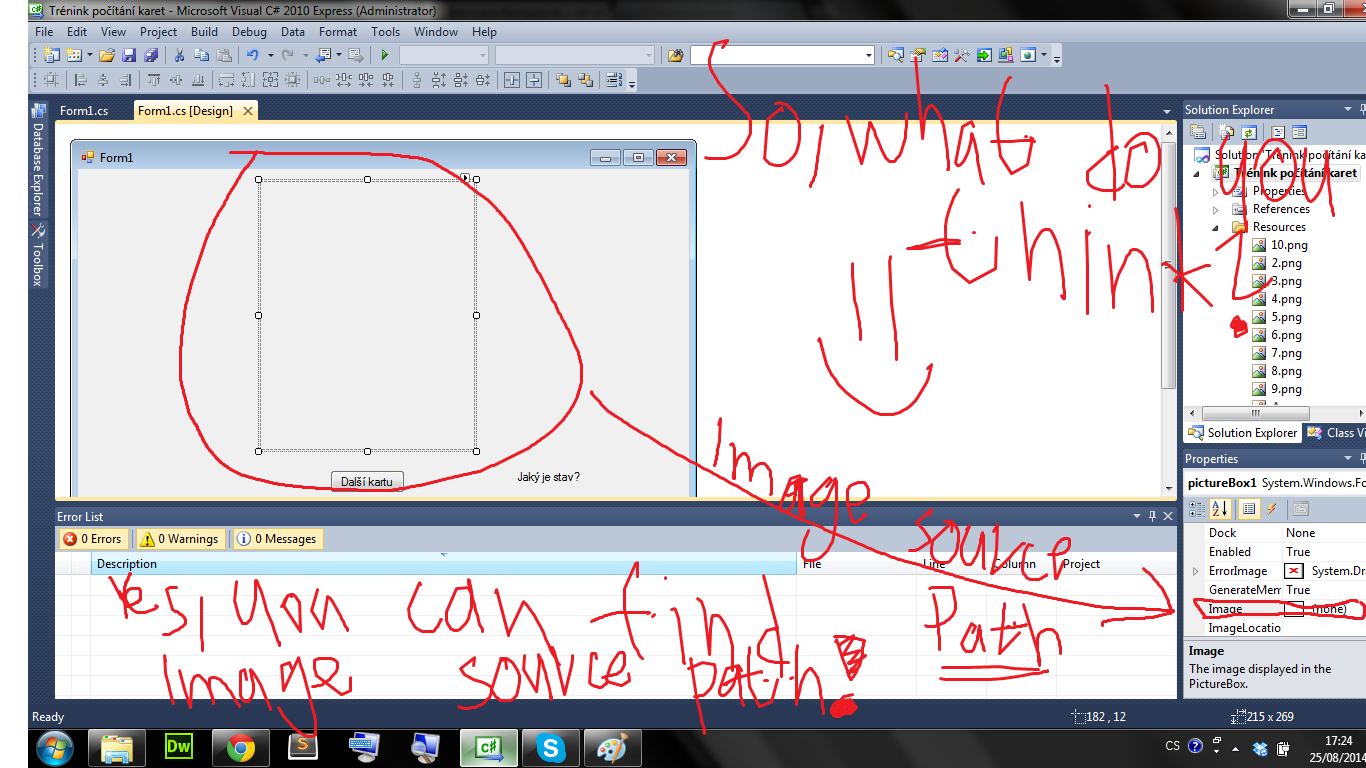The image size is (1366, 768).
Task: Open the Debug menu
Action: pos(249,32)
